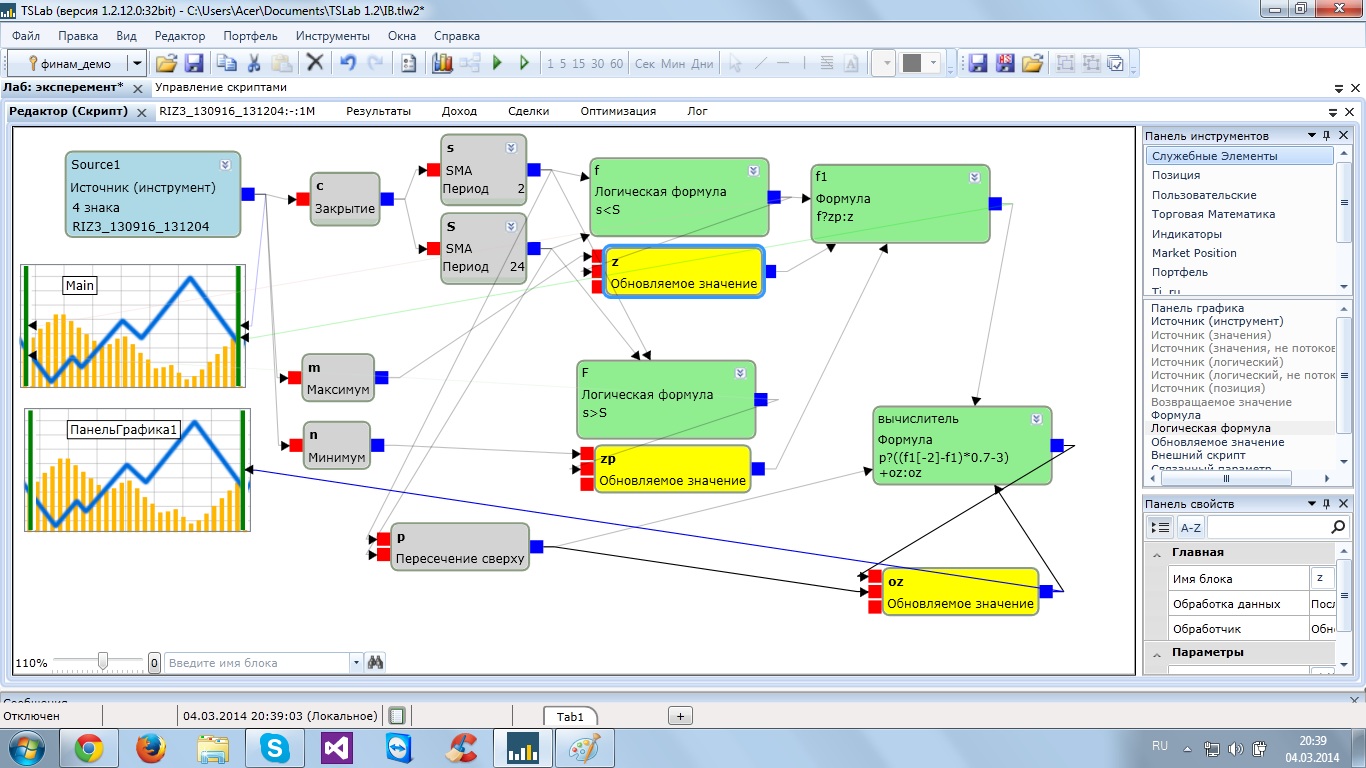Undo last action with blue arrow
Image resolution: width=1366 pixels, height=768 pixels.
348,63
